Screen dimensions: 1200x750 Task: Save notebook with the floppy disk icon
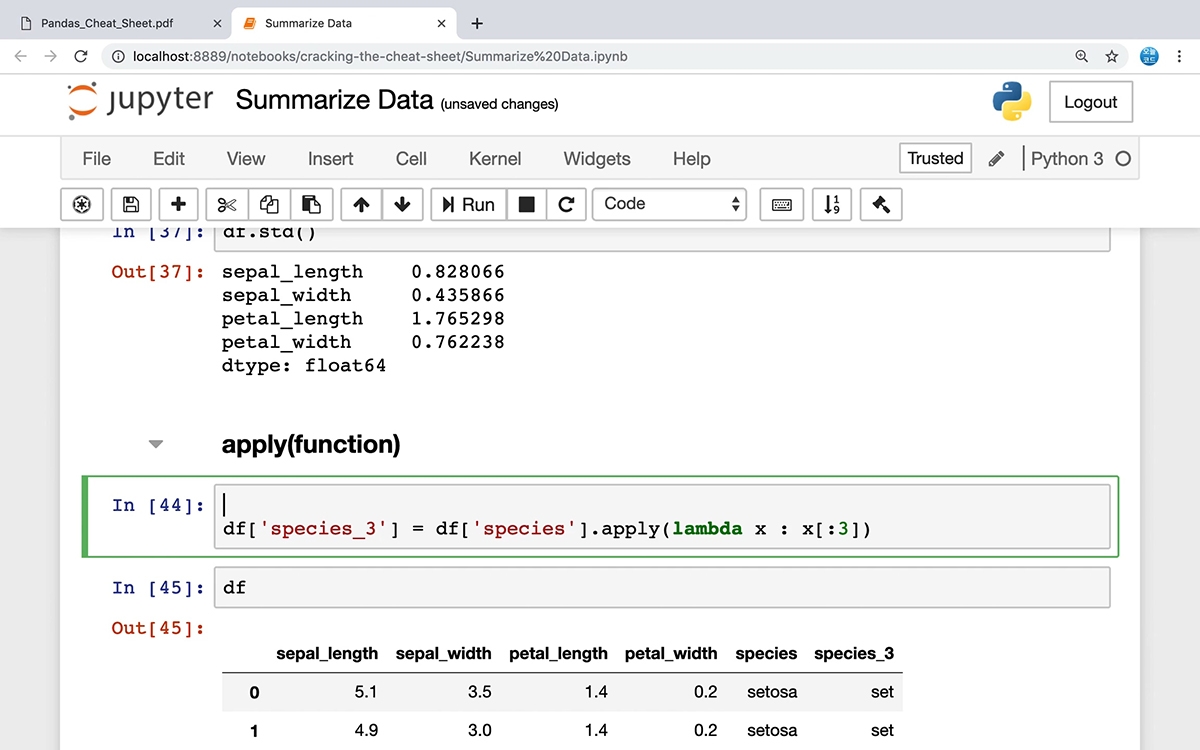pyautogui.click(x=130, y=204)
